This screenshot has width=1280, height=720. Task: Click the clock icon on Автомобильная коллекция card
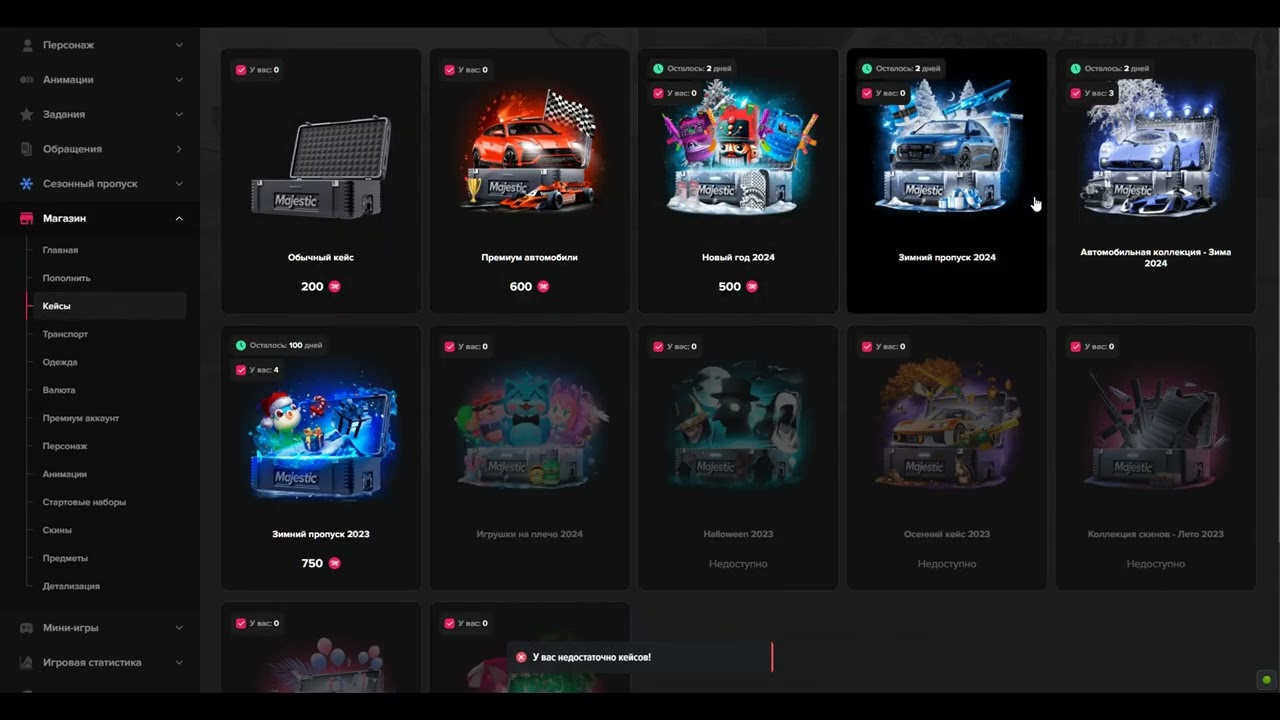[x=1076, y=69]
